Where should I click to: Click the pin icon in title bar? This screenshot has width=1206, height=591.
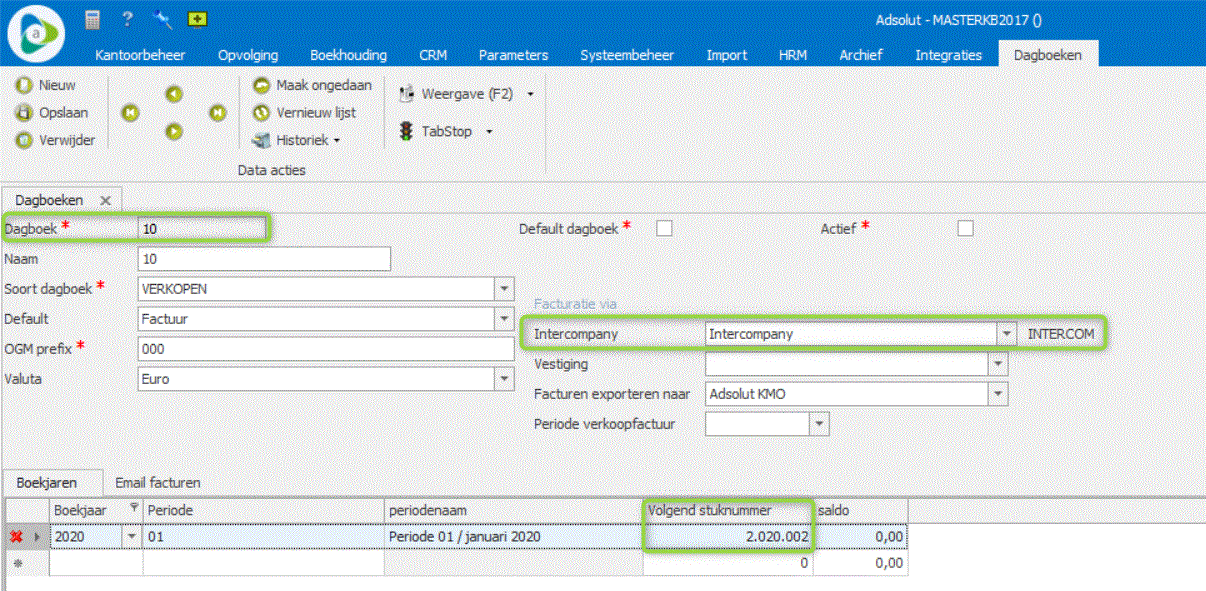tap(162, 19)
